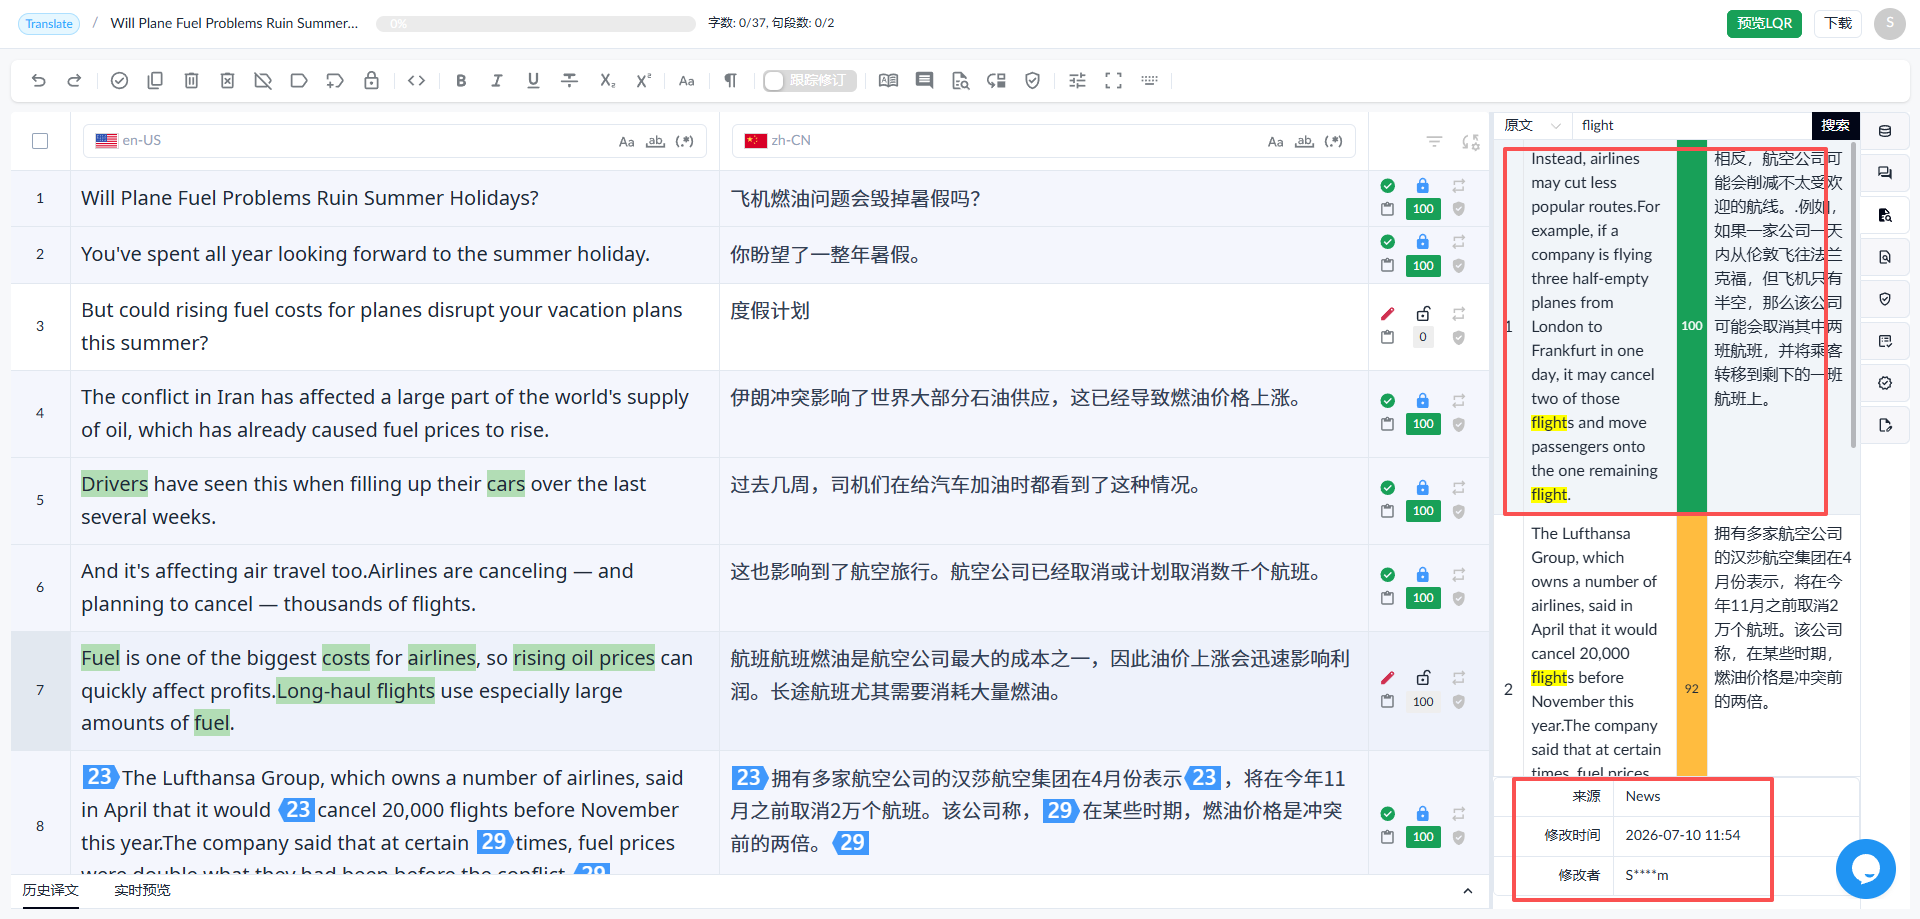Toggle case-sensitive Aa in en-US filter
Viewport: 1920px width, 919px height.
point(626,142)
